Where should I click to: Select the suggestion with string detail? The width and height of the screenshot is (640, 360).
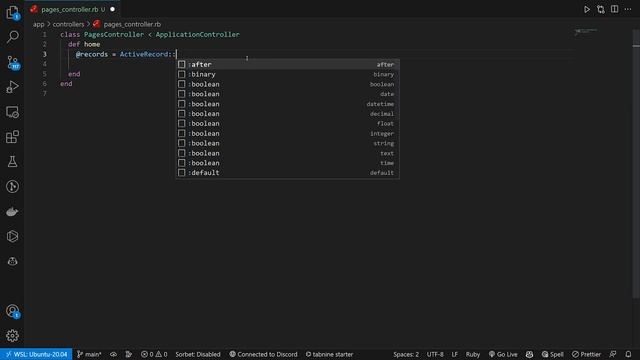(x=287, y=143)
